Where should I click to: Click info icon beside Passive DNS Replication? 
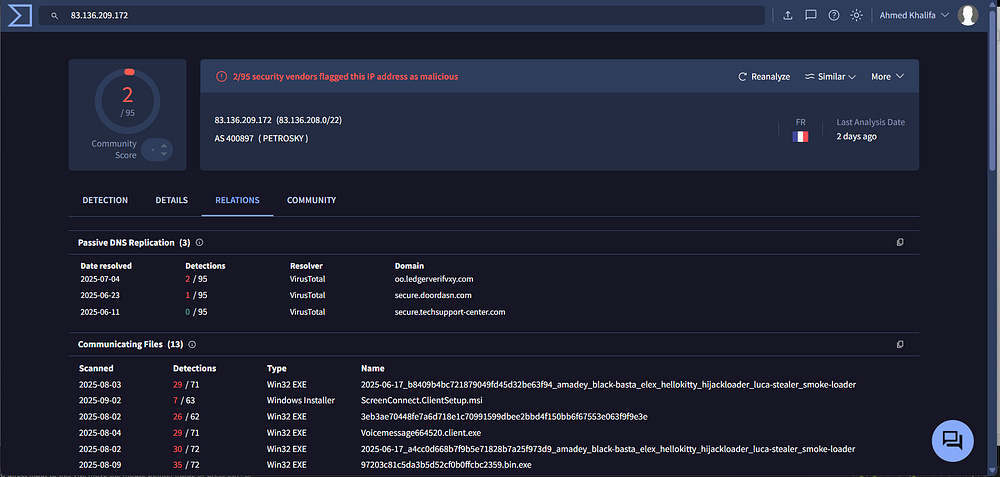(x=199, y=243)
